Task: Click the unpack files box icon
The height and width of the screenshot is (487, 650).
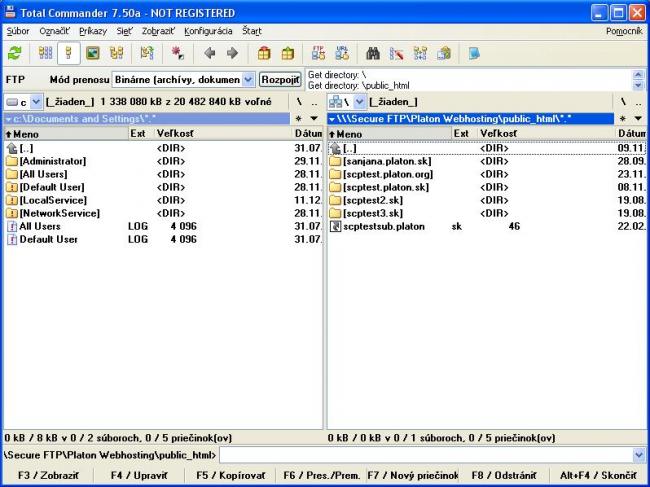Action: point(288,53)
